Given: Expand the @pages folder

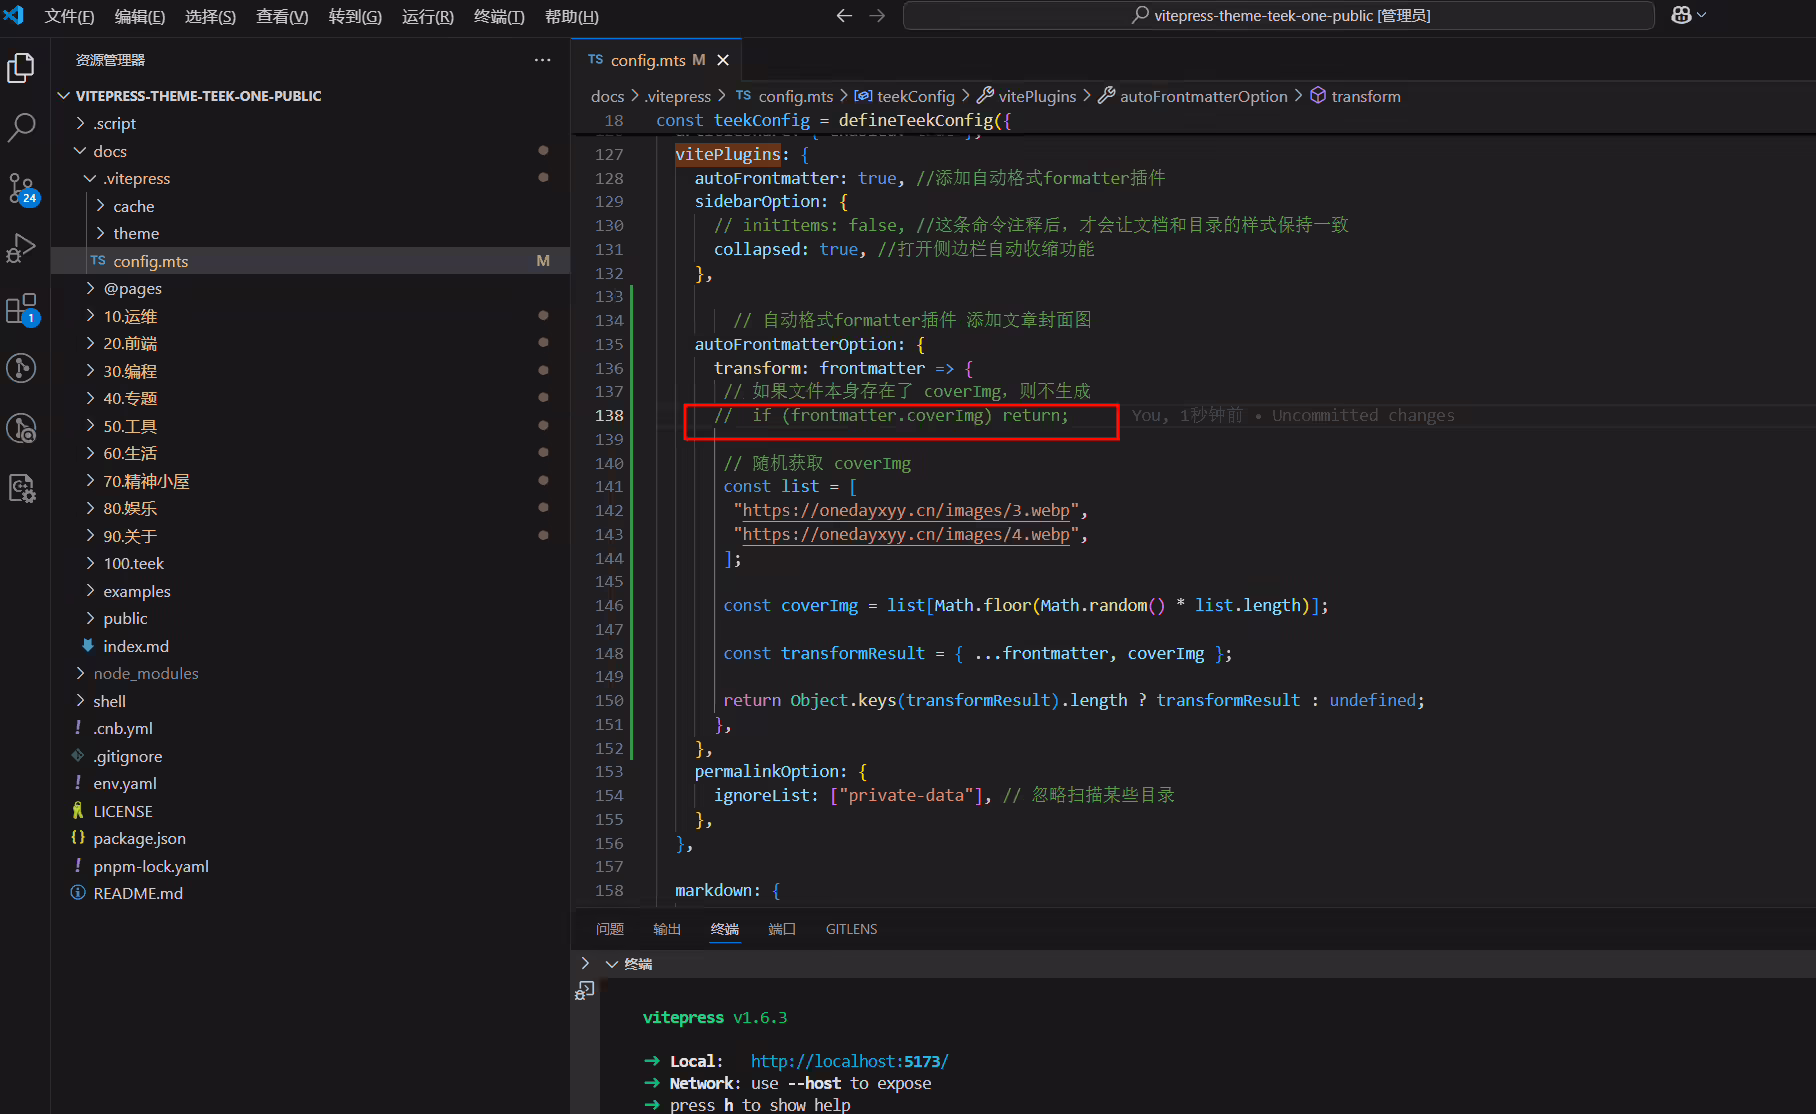Looking at the screenshot, I should coord(91,288).
